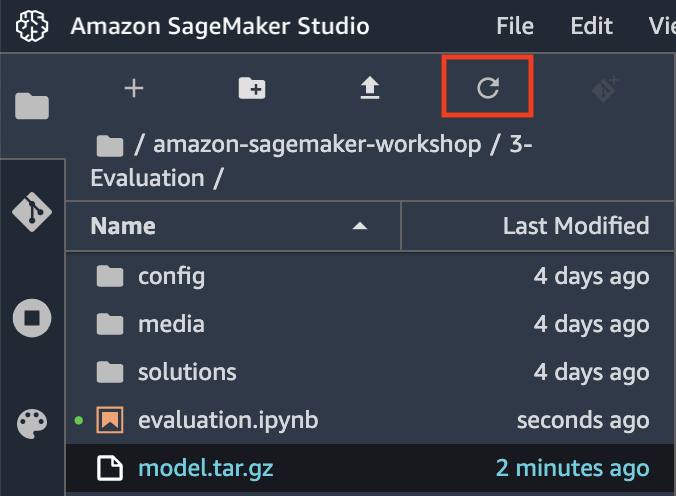Screen dimensions: 676x496
Task: Click the upload files arrow icon
Action: [370, 88]
